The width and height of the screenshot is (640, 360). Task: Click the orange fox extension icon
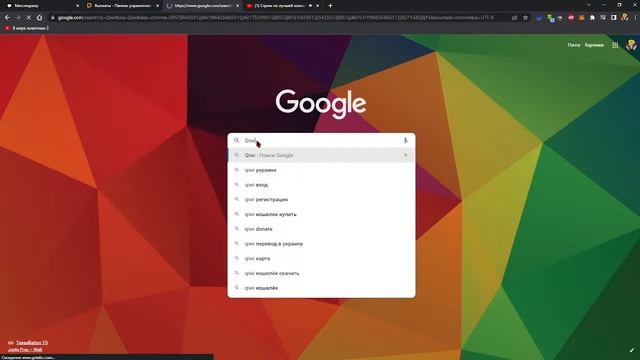coord(582,18)
